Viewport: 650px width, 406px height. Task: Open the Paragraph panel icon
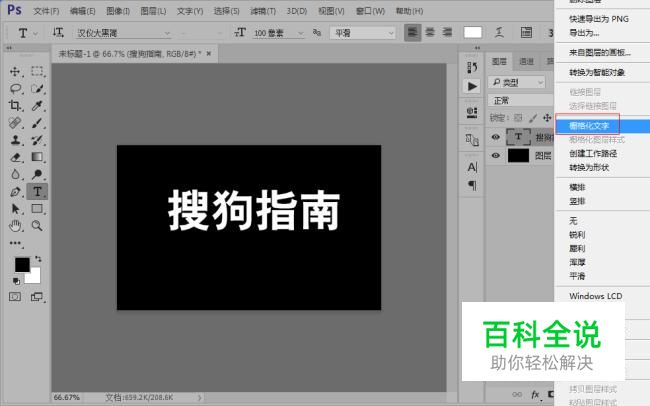point(472,185)
